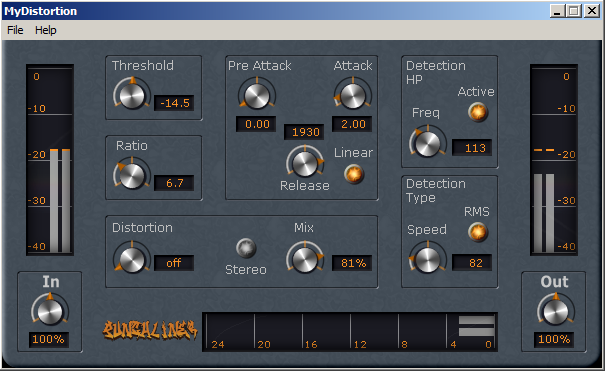Click the Release value 1930 field

[x=304, y=132]
